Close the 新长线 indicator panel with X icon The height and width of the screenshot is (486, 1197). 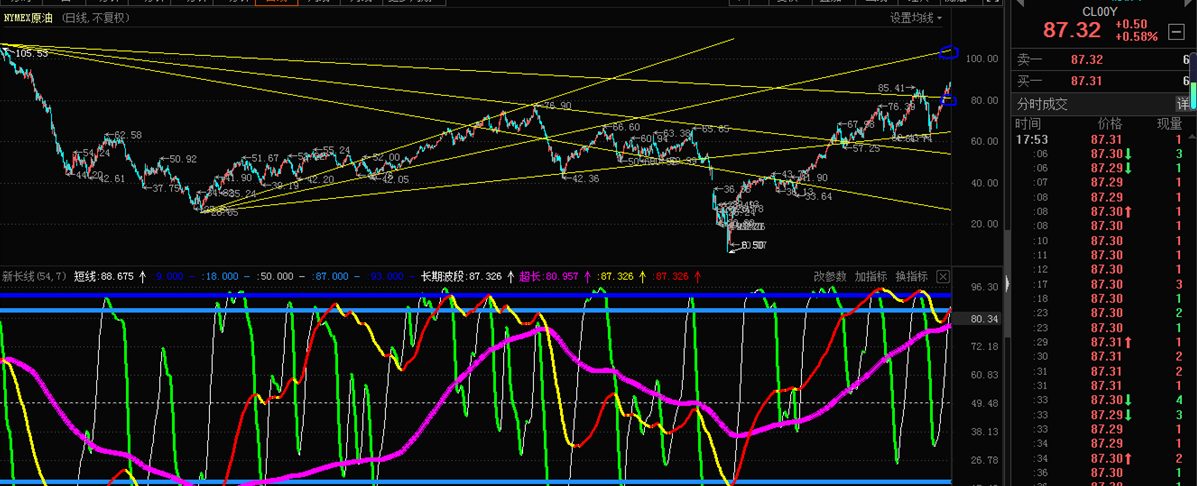pyautogui.click(x=944, y=276)
